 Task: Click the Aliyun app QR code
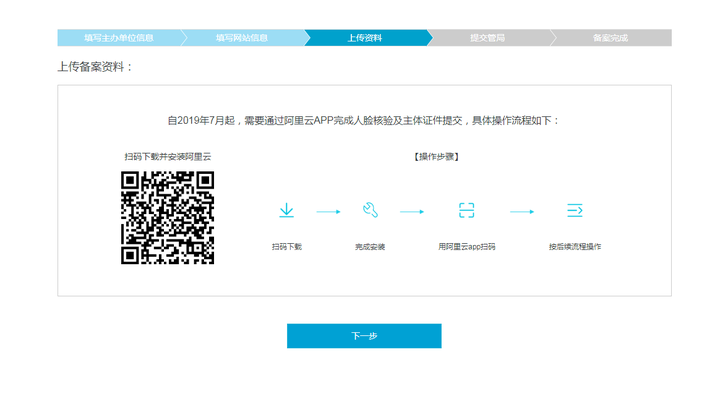(168, 218)
